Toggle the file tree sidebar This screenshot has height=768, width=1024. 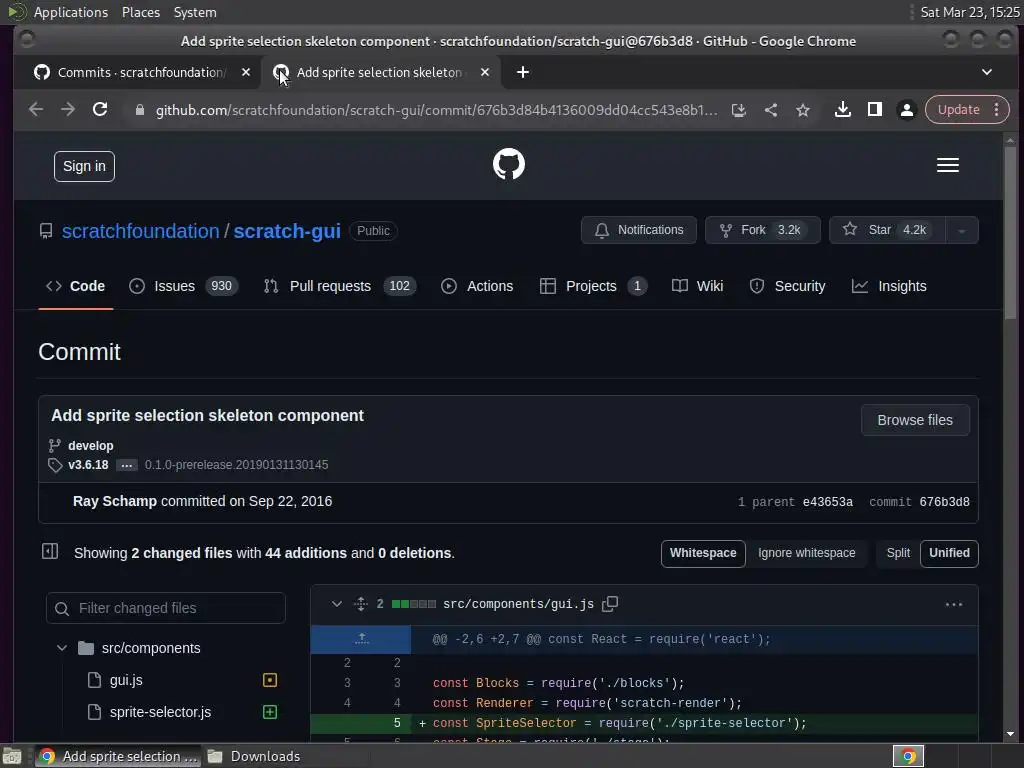[x=50, y=552]
